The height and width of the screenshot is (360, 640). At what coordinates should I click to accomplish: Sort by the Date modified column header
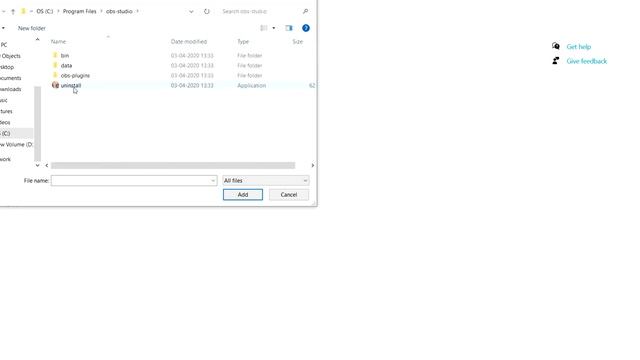pyautogui.click(x=189, y=42)
